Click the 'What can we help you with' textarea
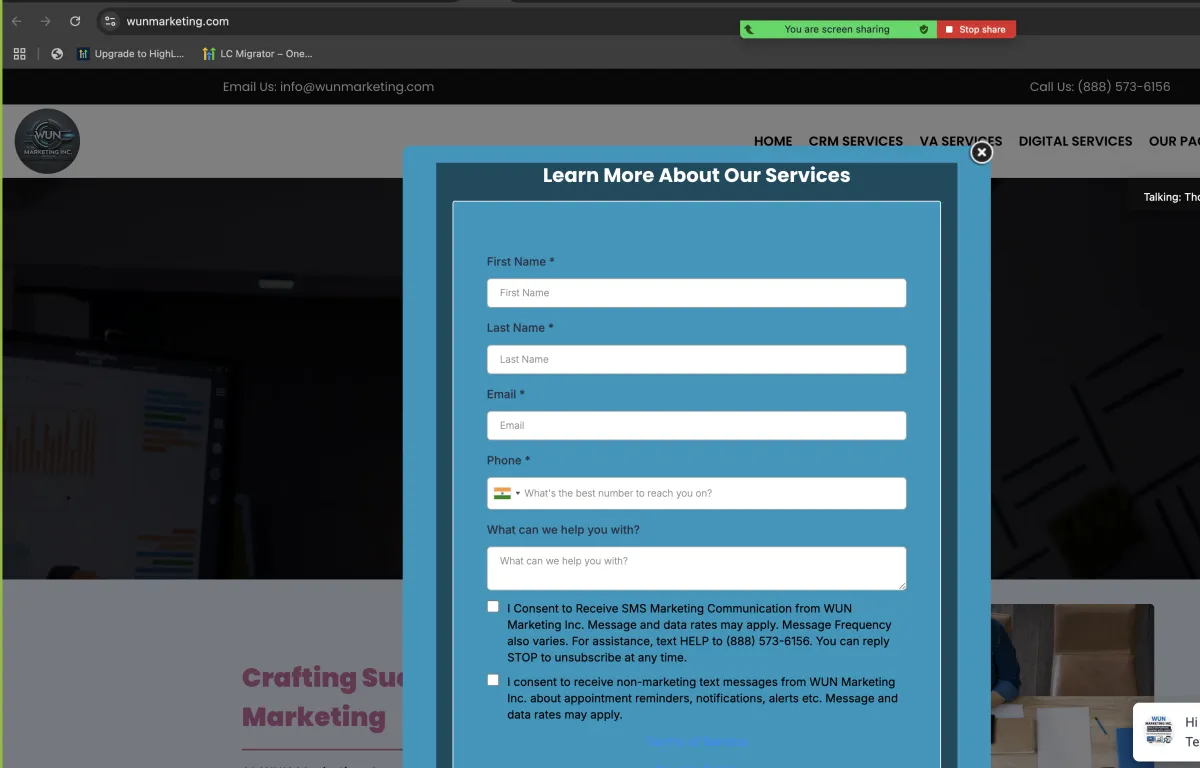Viewport: 1200px width, 768px height. click(x=697, y=568)
